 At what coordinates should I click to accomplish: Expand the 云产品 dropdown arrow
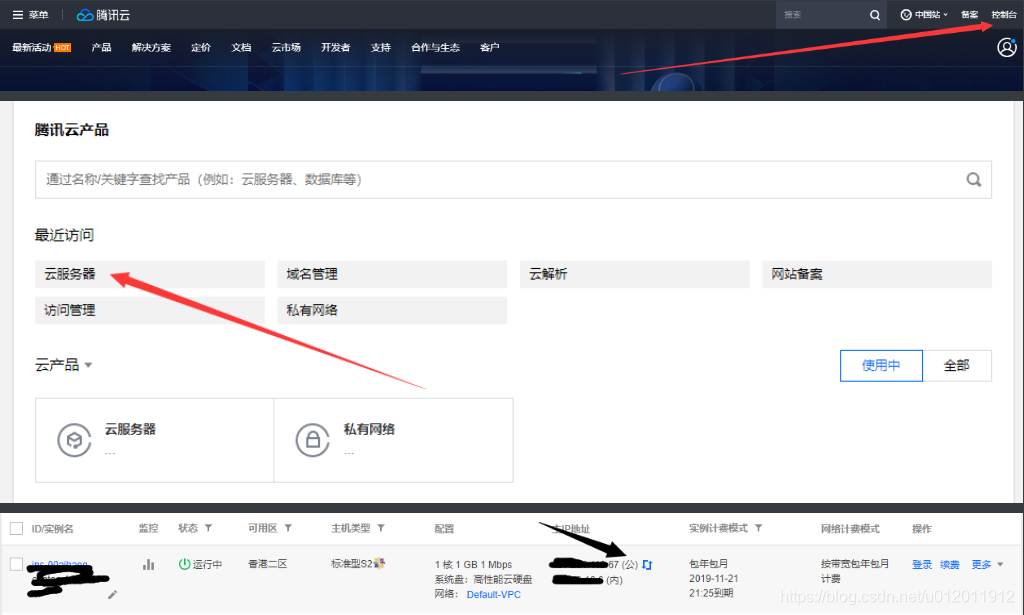click(x=88, y=365)
